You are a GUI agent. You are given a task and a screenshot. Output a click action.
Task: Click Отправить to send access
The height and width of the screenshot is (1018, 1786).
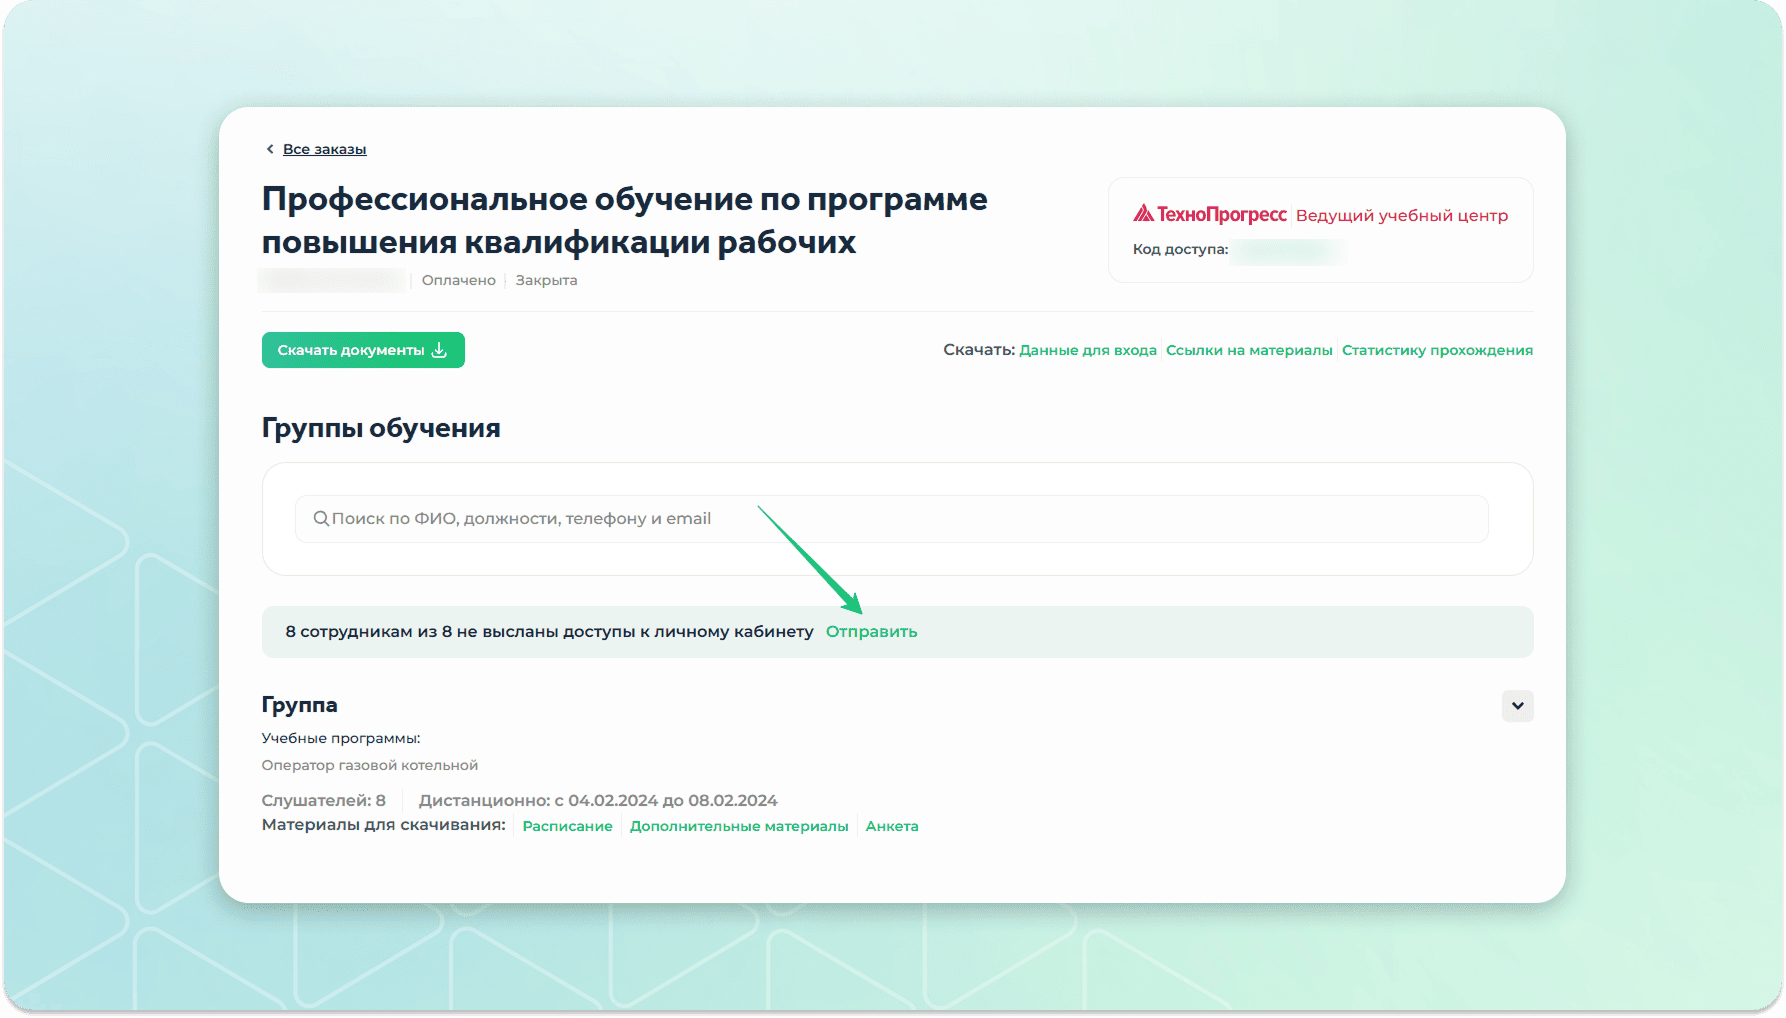click(871, 632)
